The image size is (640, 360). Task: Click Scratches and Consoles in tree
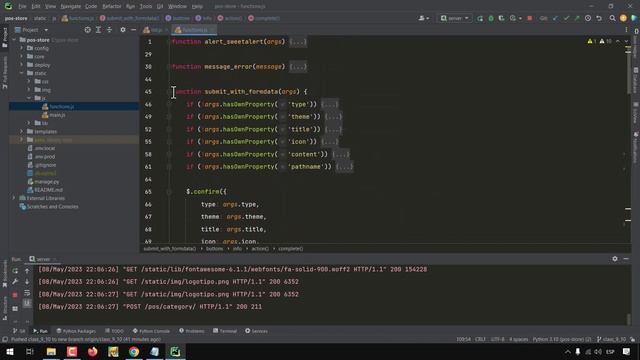tap(52, 207)
